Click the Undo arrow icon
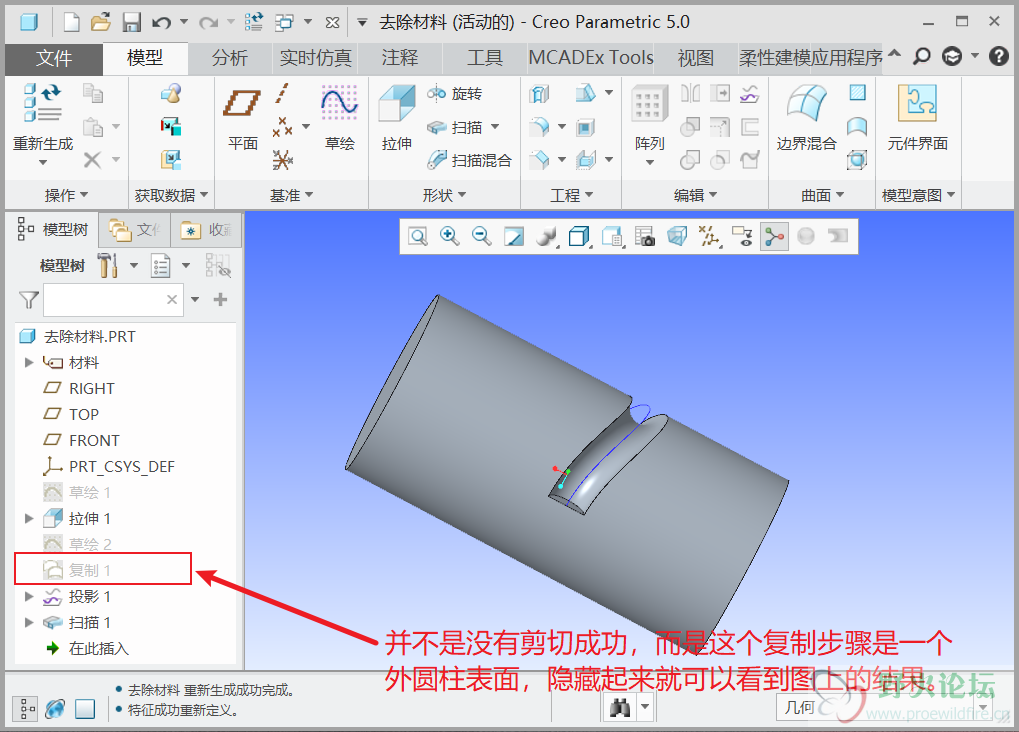Screen dimensions: 1019x732 point(162,23)
